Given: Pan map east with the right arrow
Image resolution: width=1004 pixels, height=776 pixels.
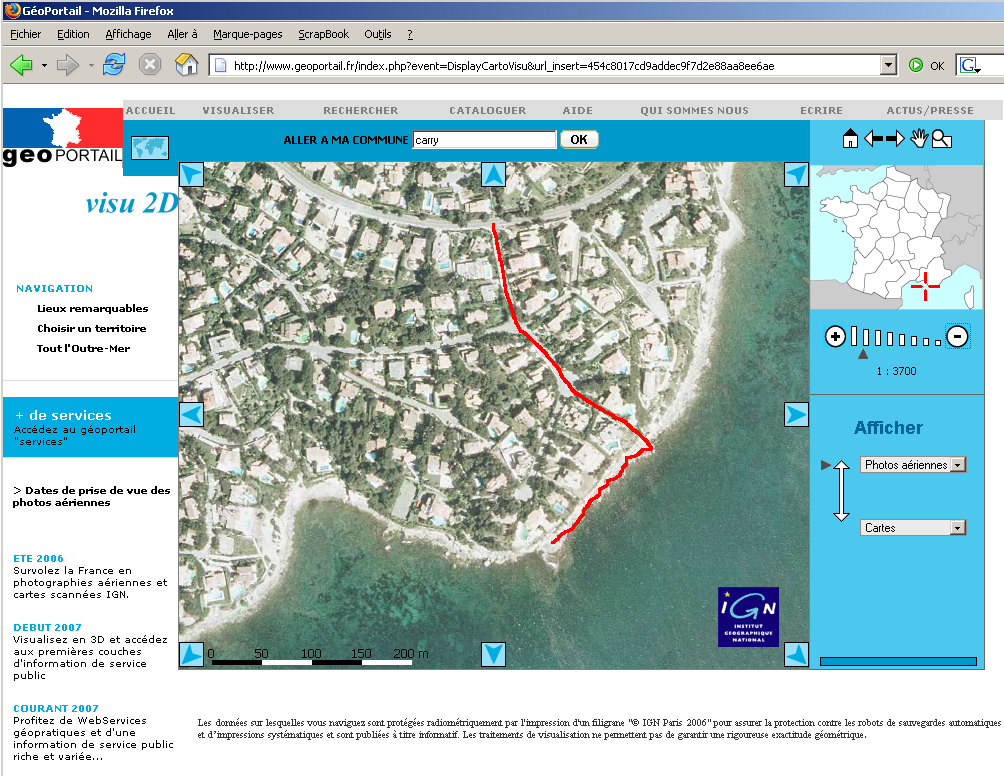Looking at the screenshot, I should (x=796, y=414).
